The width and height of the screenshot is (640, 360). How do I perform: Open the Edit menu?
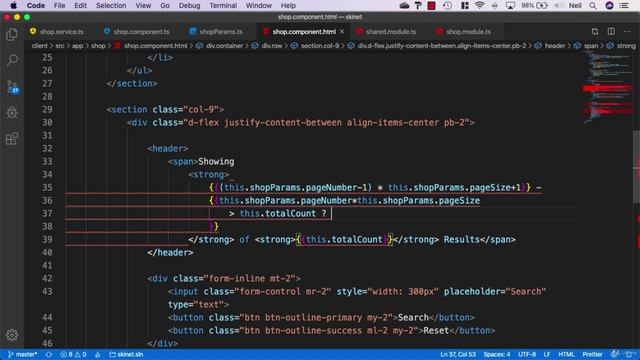tap(80, 5)
